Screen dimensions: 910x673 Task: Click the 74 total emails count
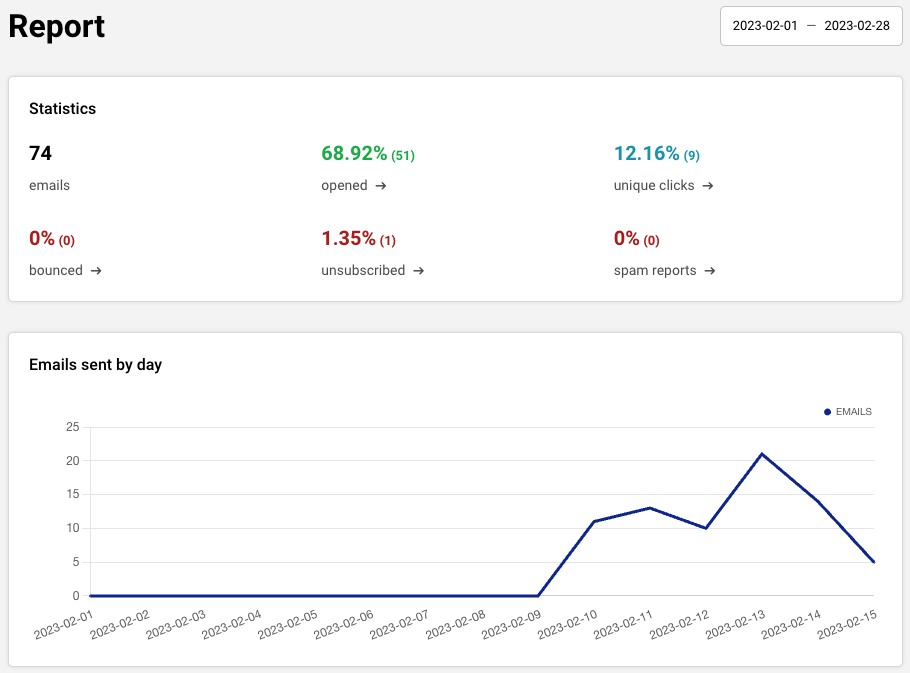coord(40,154)
